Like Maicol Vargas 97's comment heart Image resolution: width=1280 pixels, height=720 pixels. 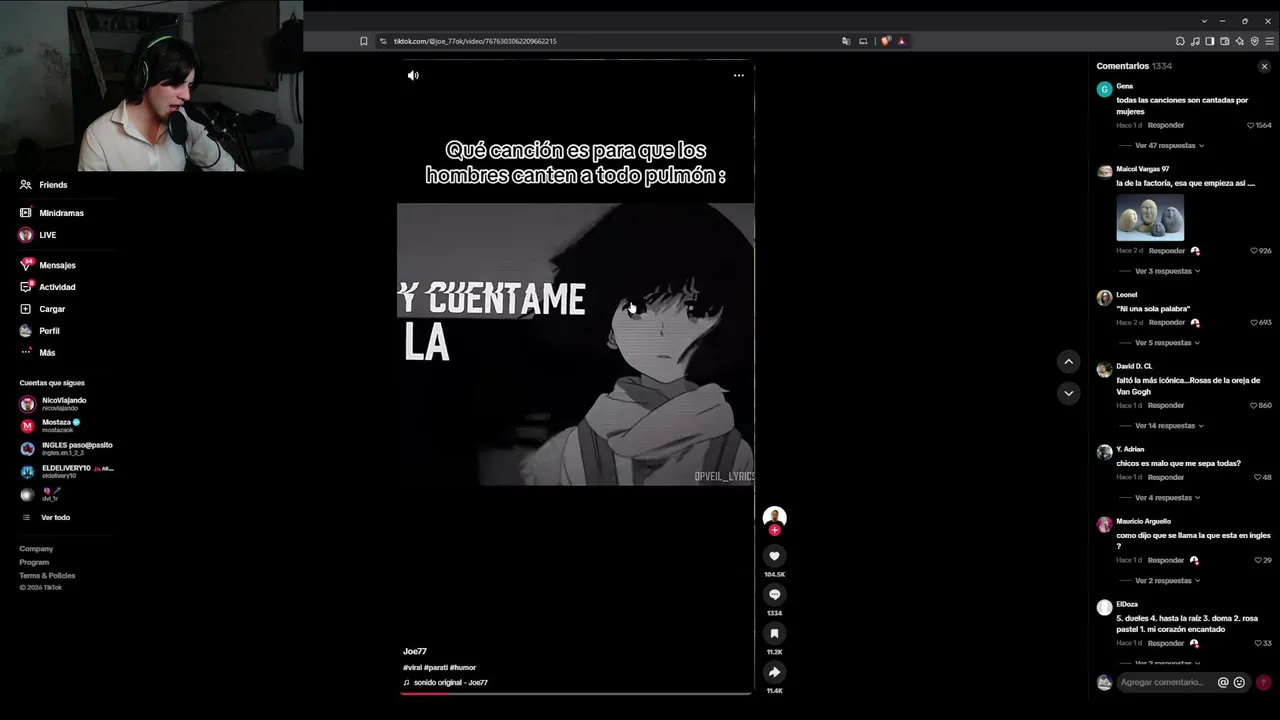tap(1254, 251)
